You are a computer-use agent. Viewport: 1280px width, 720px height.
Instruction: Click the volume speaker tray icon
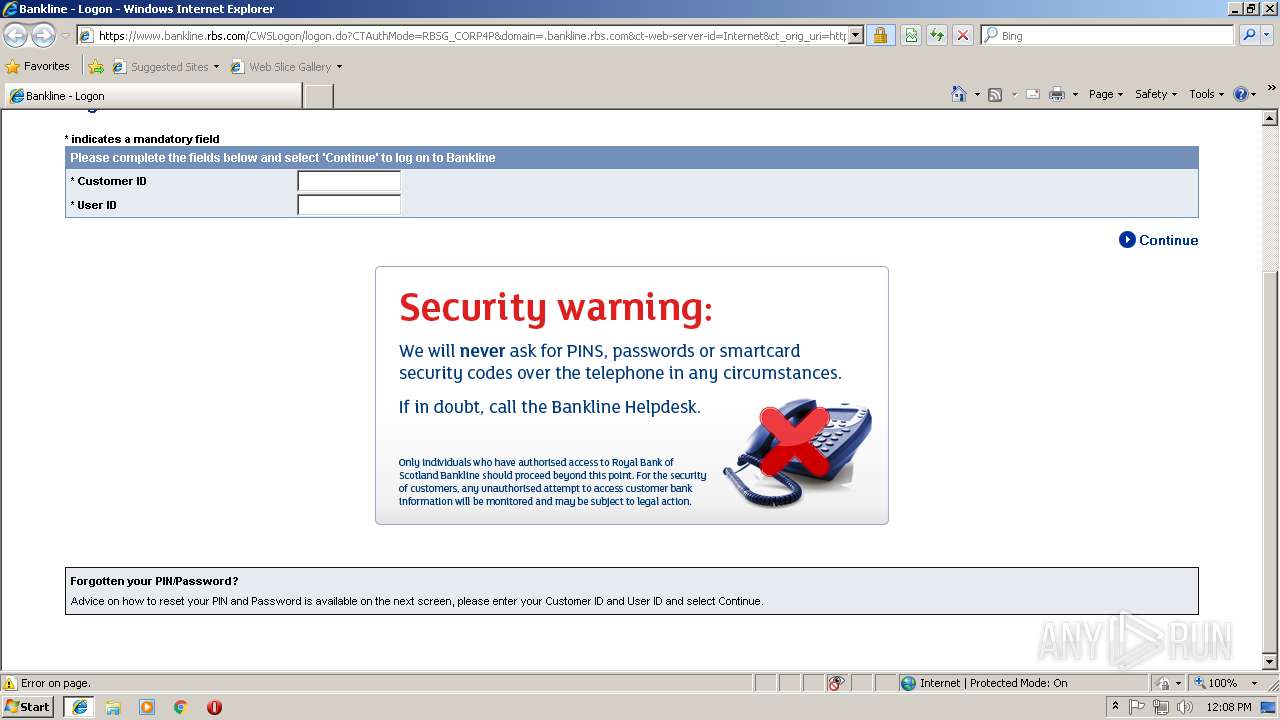[x=1185, y=707]
